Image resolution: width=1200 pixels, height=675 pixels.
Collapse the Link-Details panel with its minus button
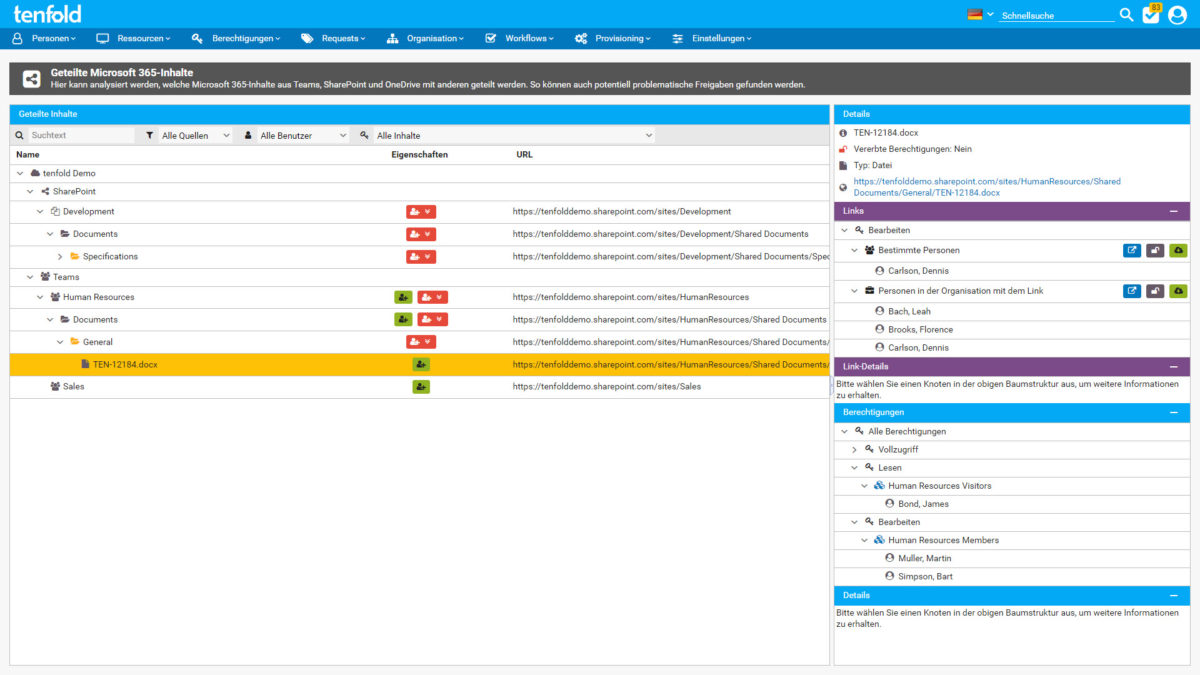coord(1173,367)
